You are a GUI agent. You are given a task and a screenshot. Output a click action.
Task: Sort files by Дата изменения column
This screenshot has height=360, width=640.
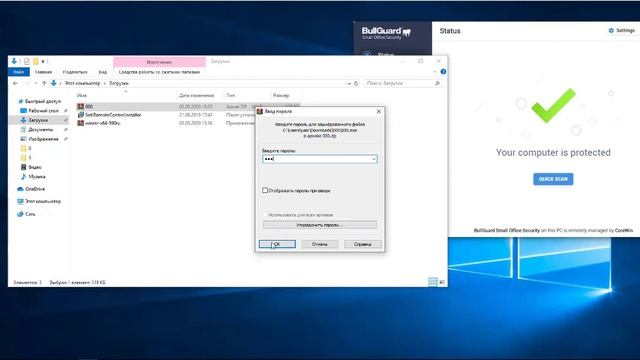click(x=196, y=95)
